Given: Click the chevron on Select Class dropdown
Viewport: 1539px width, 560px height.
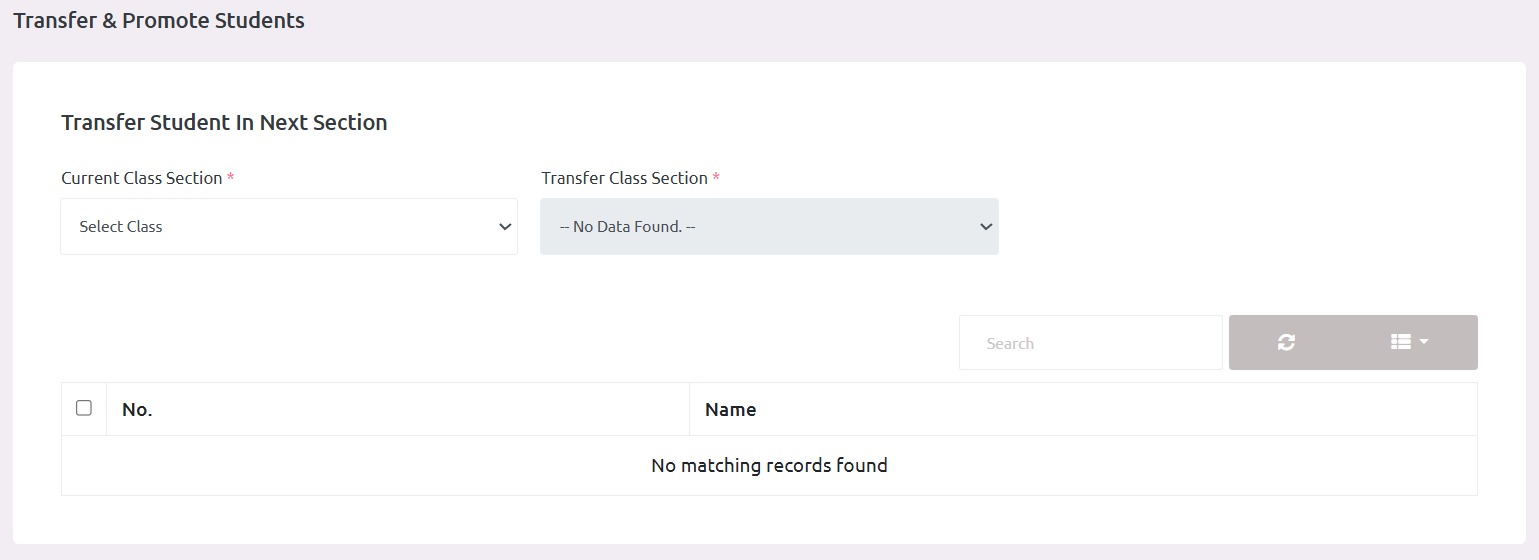Looking at the screenshot, I should (505, 227).
